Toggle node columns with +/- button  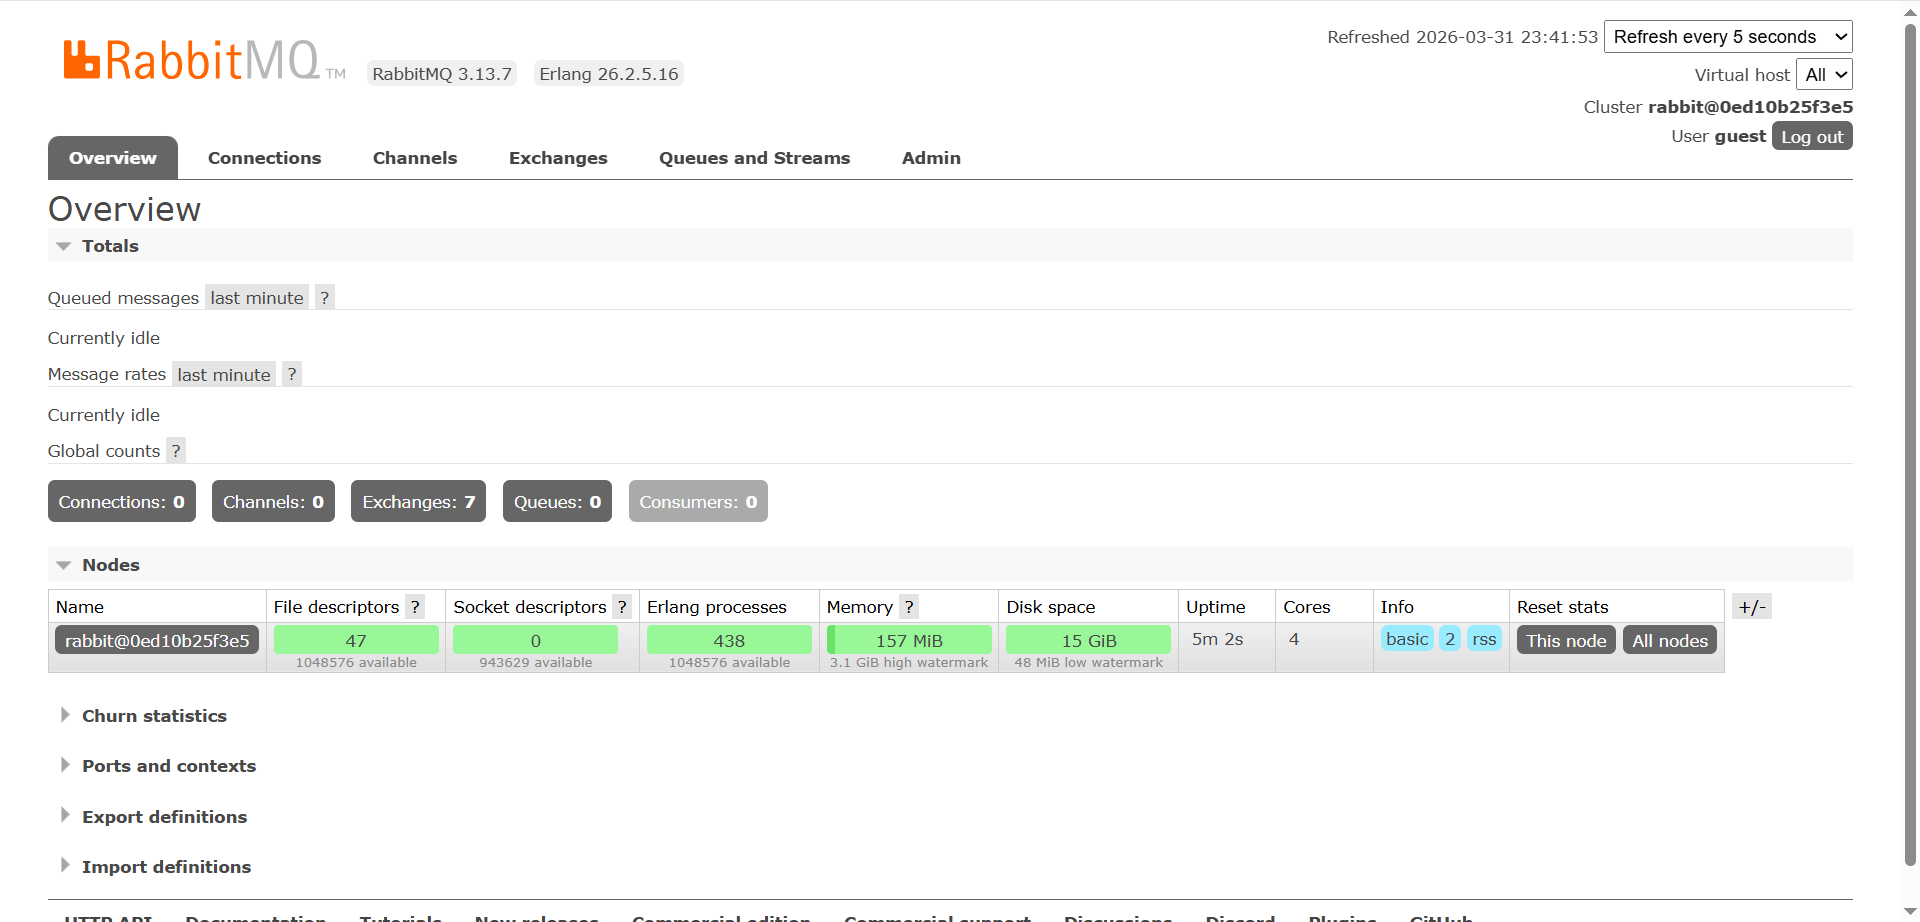tap(1751, 607)
